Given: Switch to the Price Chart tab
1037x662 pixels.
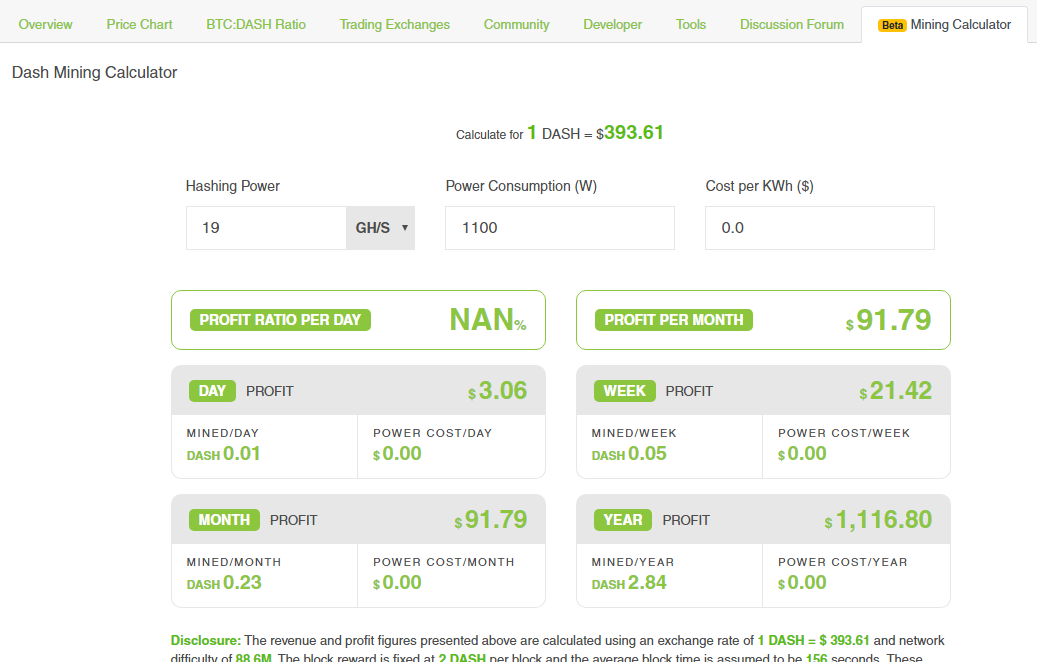Looking at the screenshot, I should tap(139, 24).
